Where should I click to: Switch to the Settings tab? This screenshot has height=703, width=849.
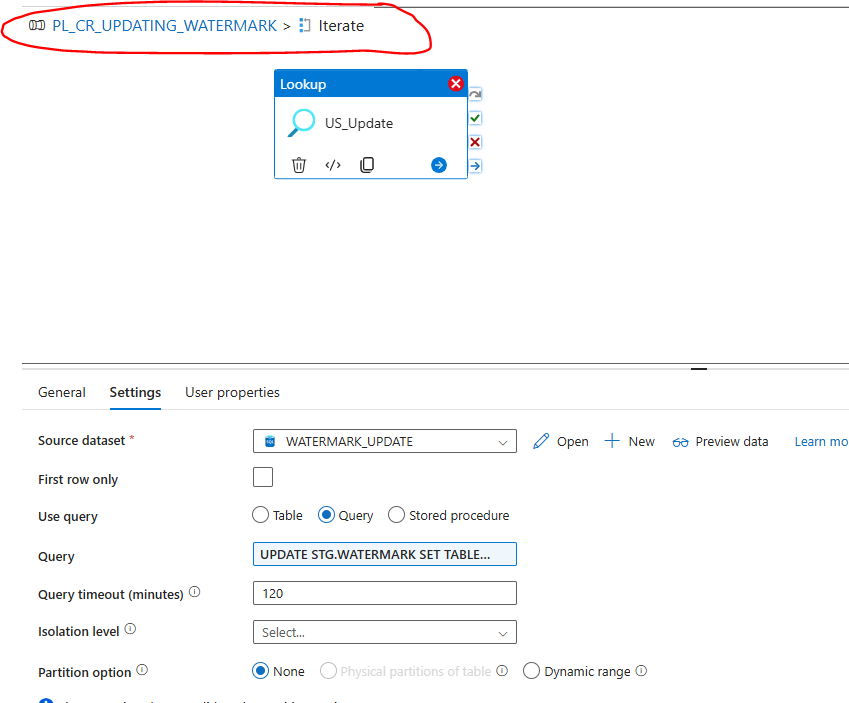(135, 392)
